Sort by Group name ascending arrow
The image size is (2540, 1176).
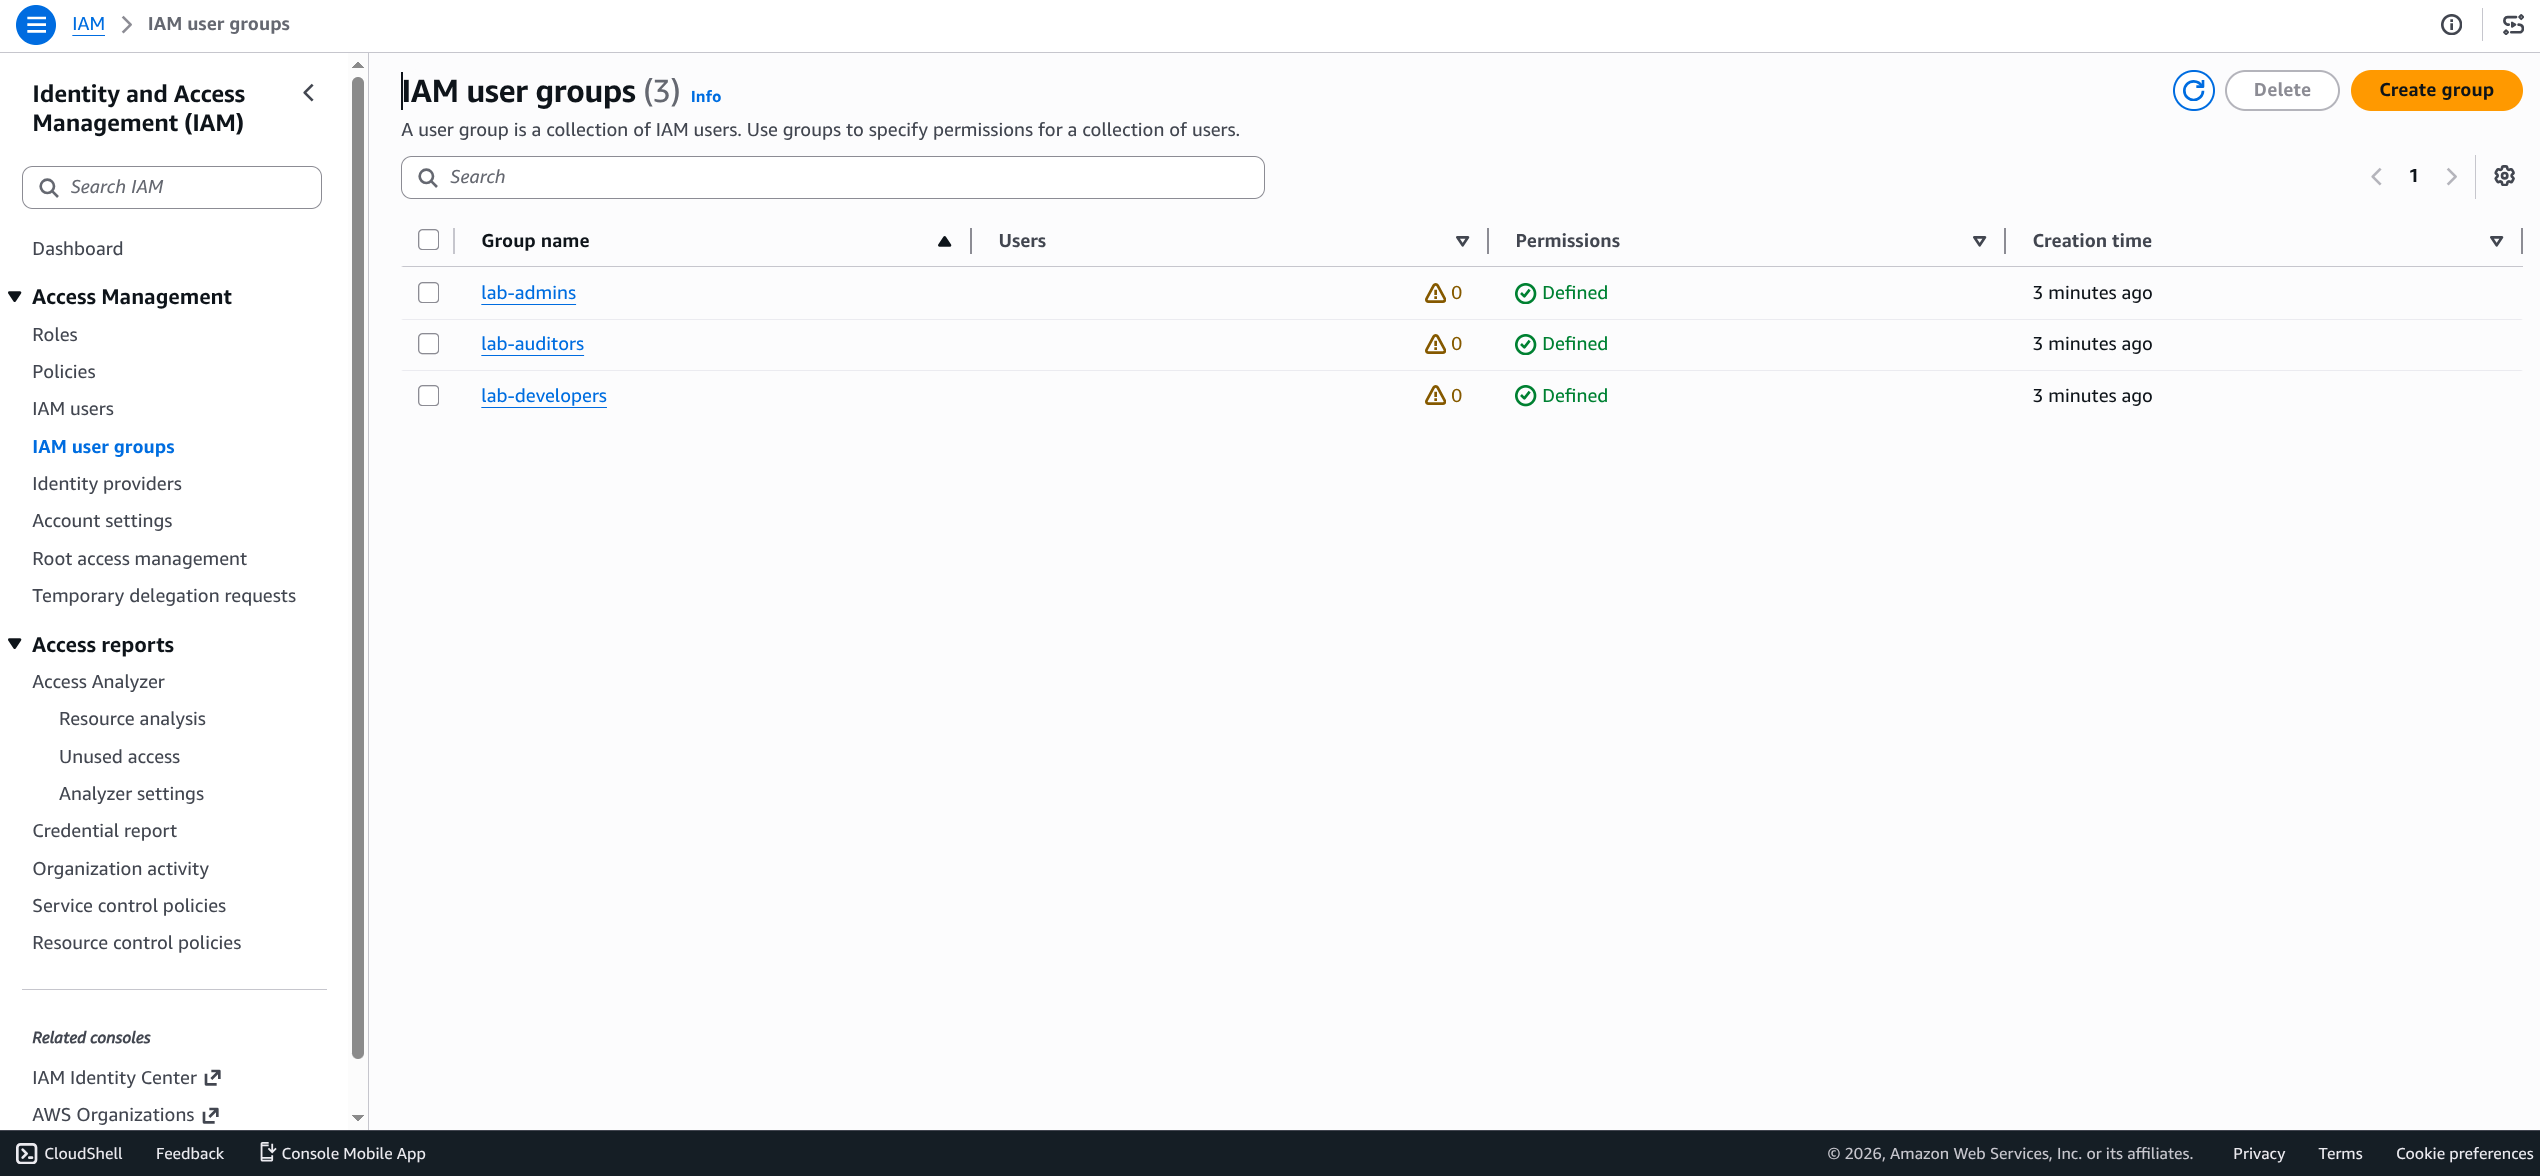944,241
